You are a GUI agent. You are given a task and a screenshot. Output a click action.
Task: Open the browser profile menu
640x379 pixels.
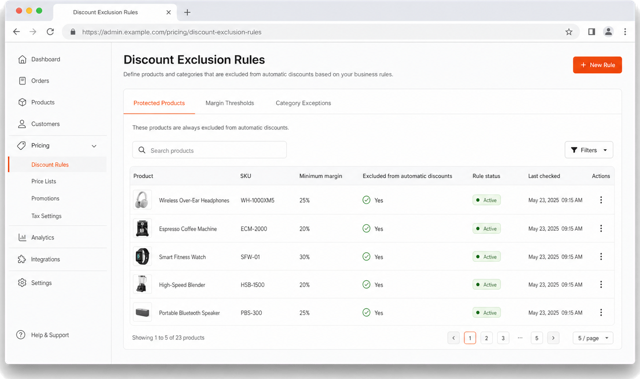tap(608, 32)
